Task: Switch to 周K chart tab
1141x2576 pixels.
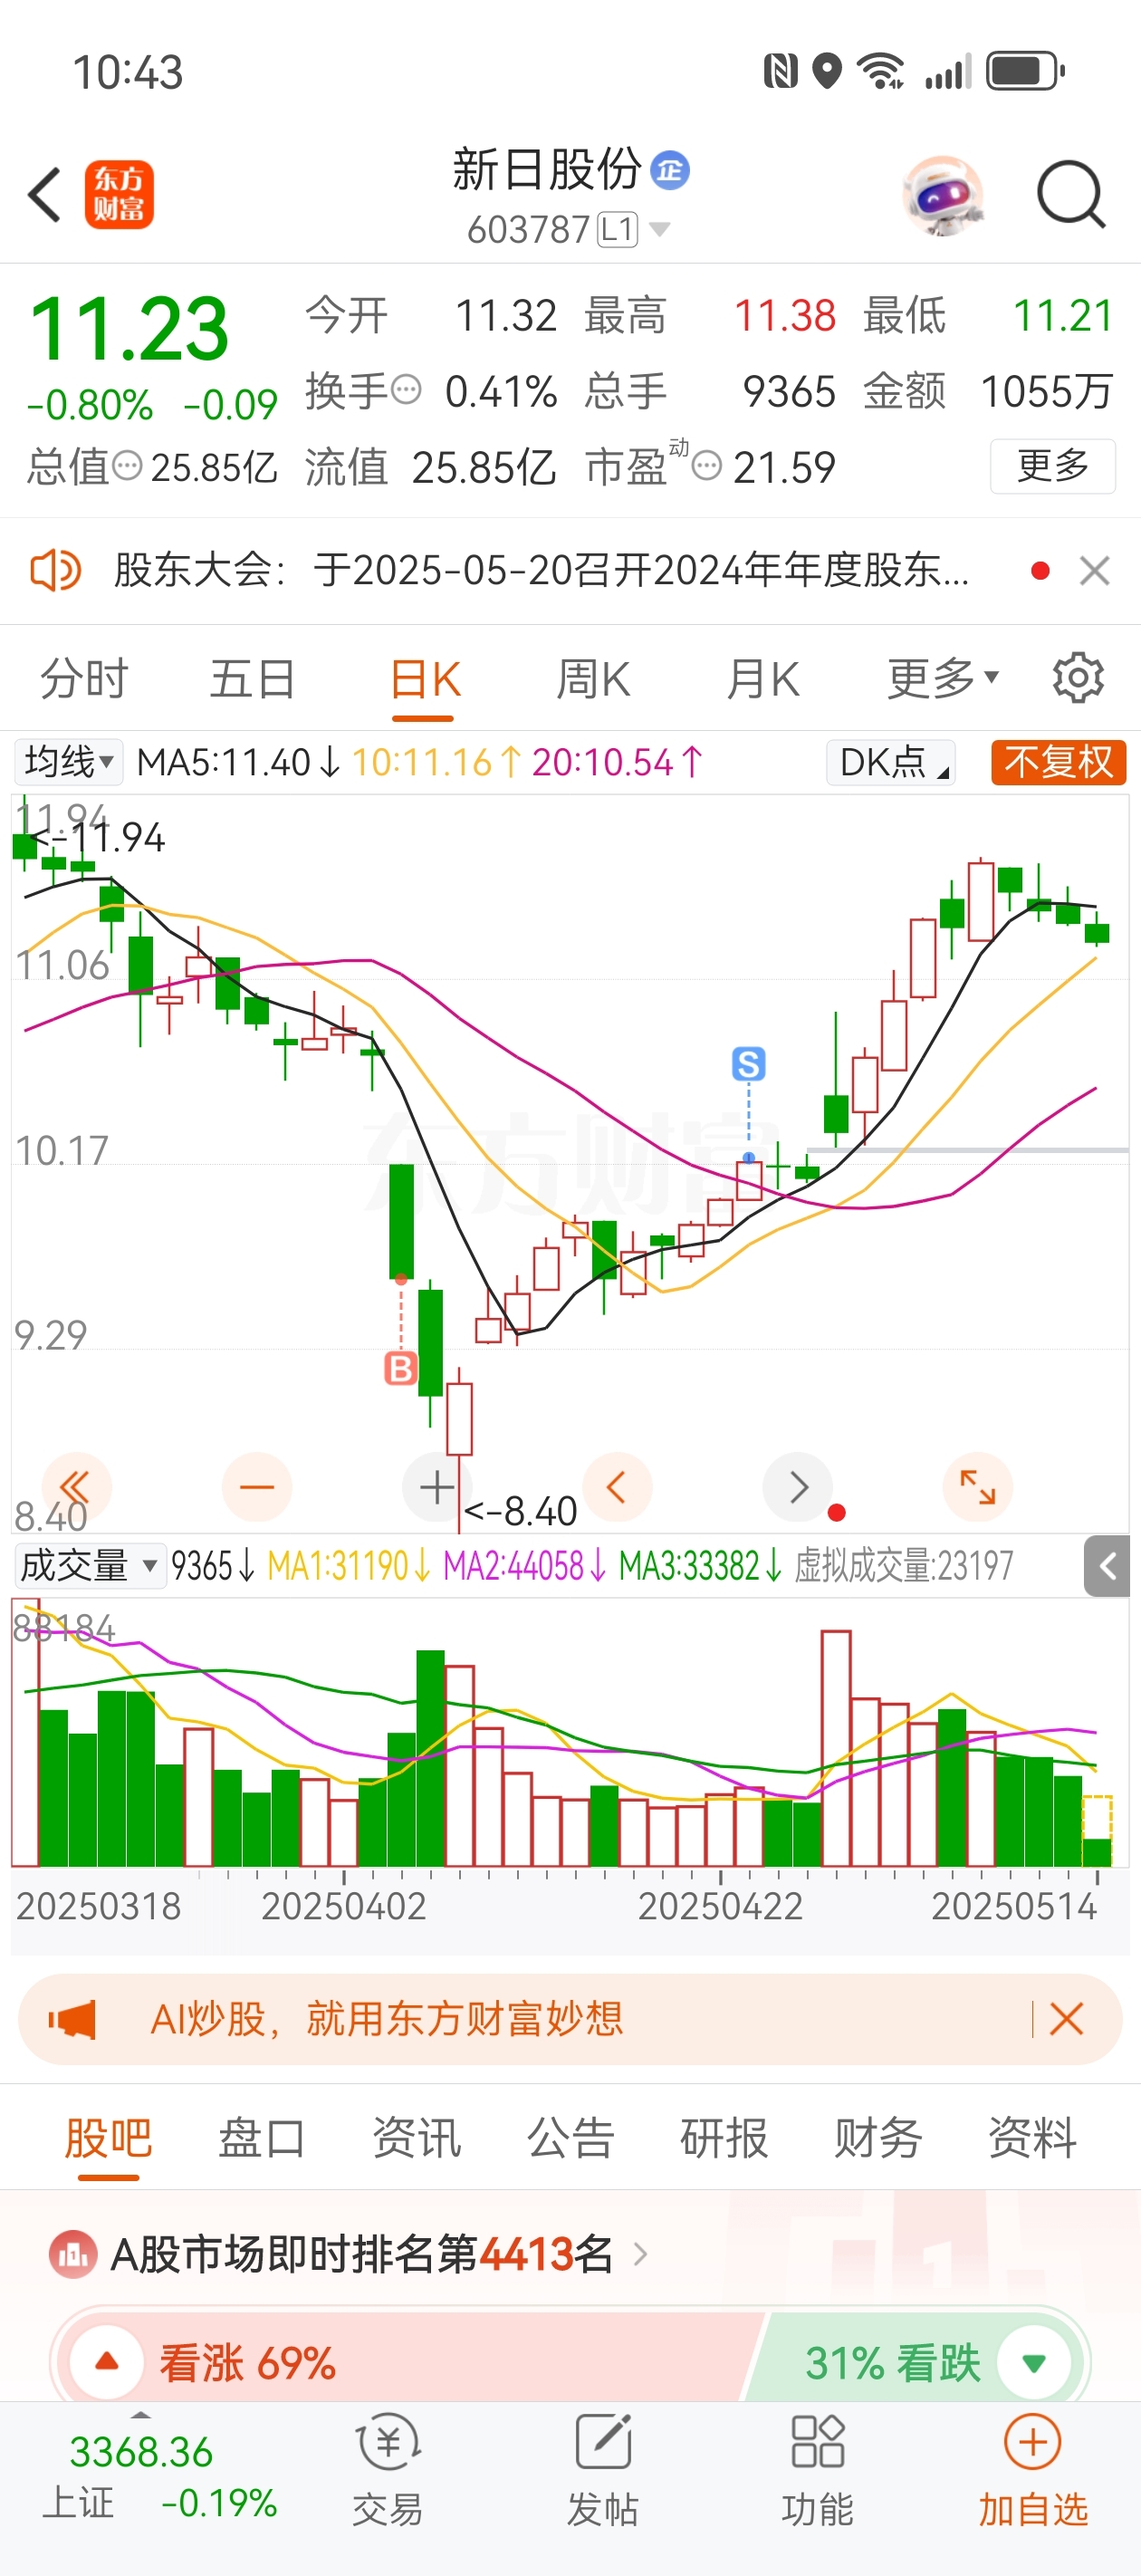Action: pos(593,678)
